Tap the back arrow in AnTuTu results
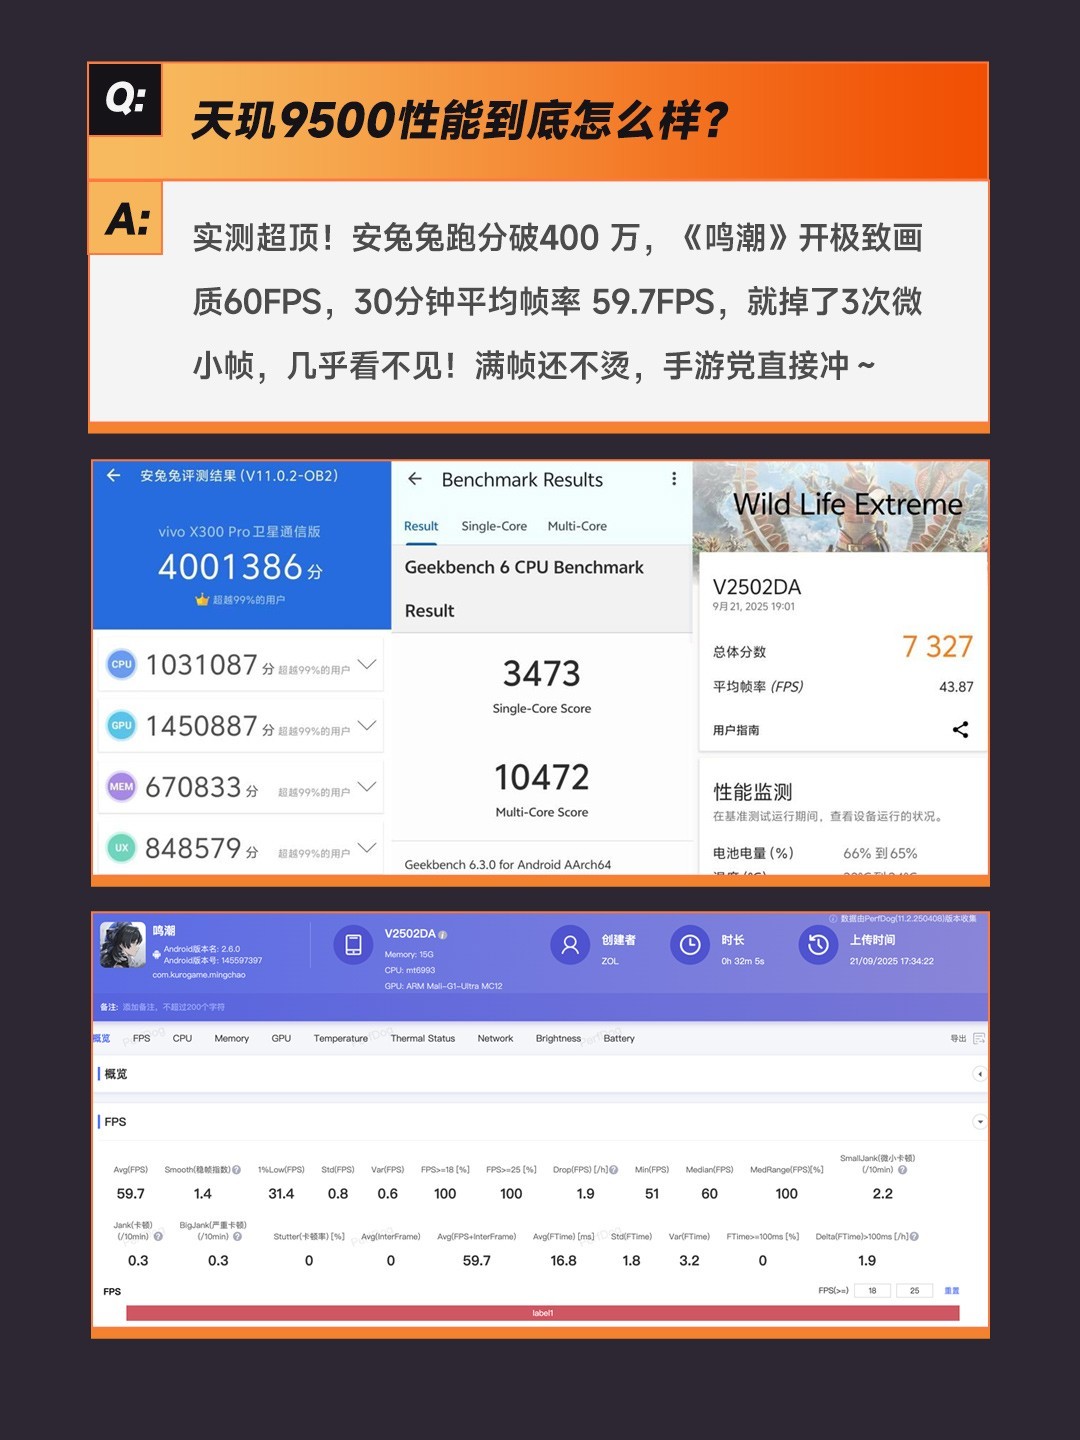1080x1440 pixels. pyautogui.click(x=114, y=475)
